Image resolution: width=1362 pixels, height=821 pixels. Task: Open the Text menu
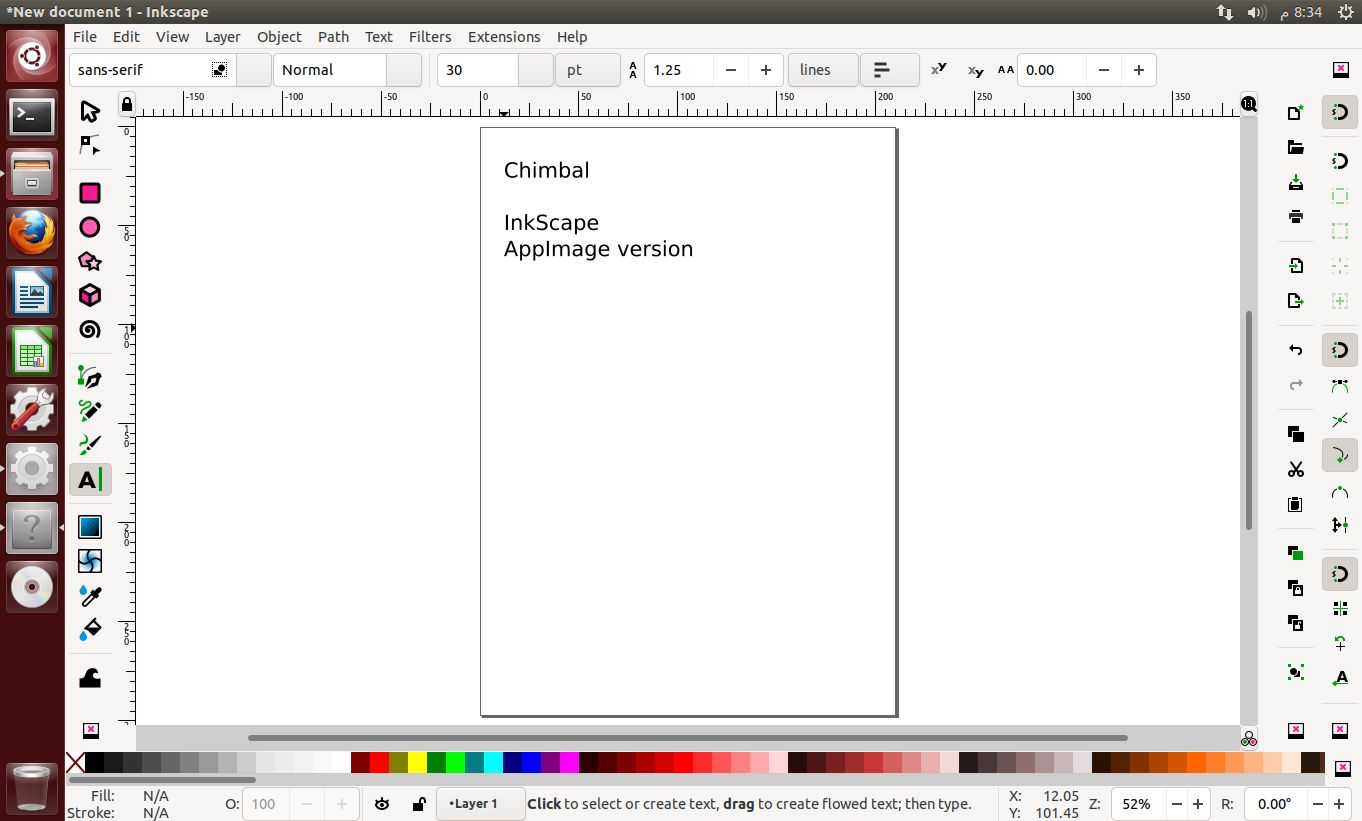[379, 36]
